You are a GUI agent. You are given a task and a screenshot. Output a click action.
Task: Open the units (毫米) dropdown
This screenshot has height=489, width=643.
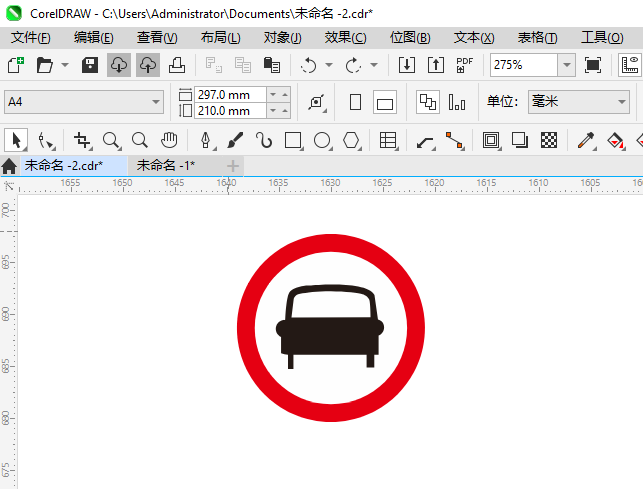coord(579,102)
